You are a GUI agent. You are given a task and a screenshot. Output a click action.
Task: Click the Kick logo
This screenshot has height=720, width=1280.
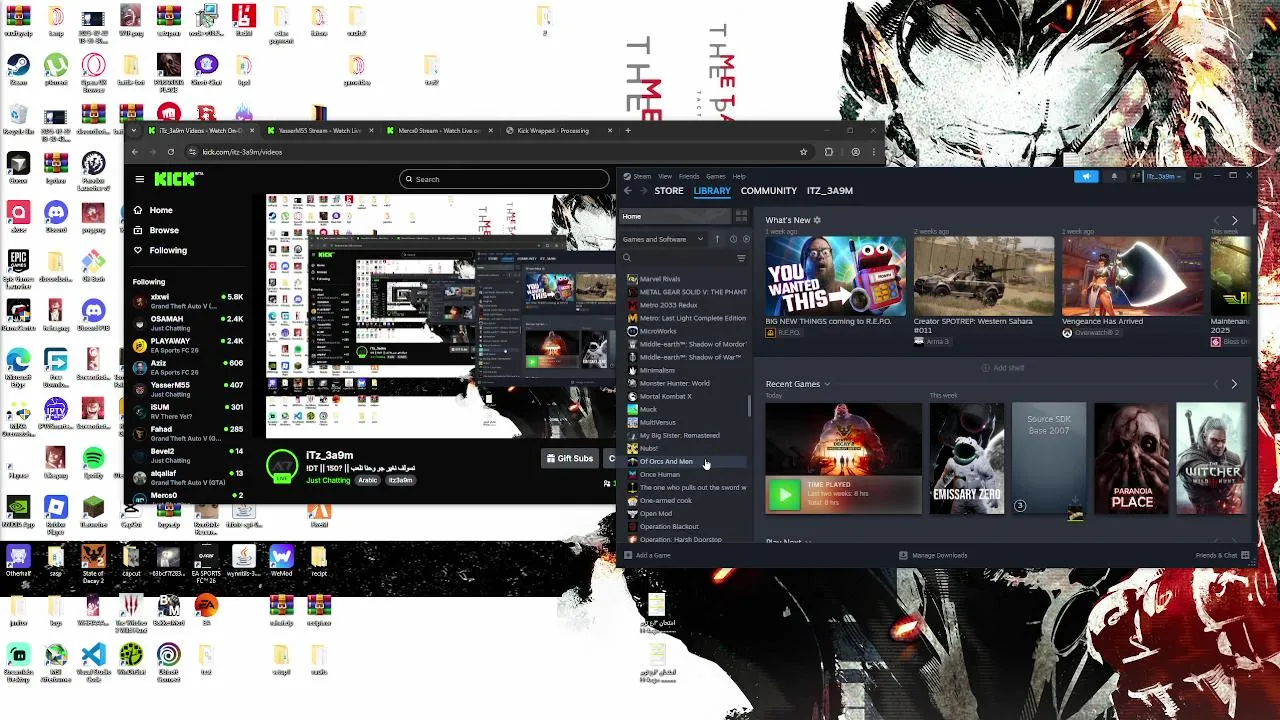[x=177, y=179]
